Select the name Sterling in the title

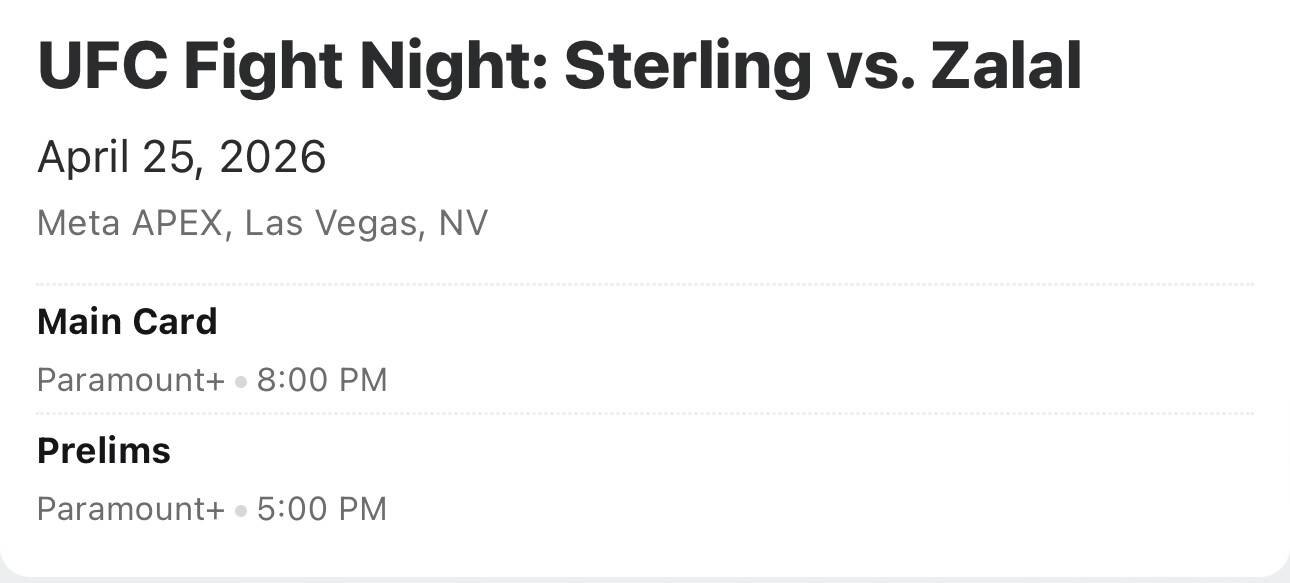(687, 66)
